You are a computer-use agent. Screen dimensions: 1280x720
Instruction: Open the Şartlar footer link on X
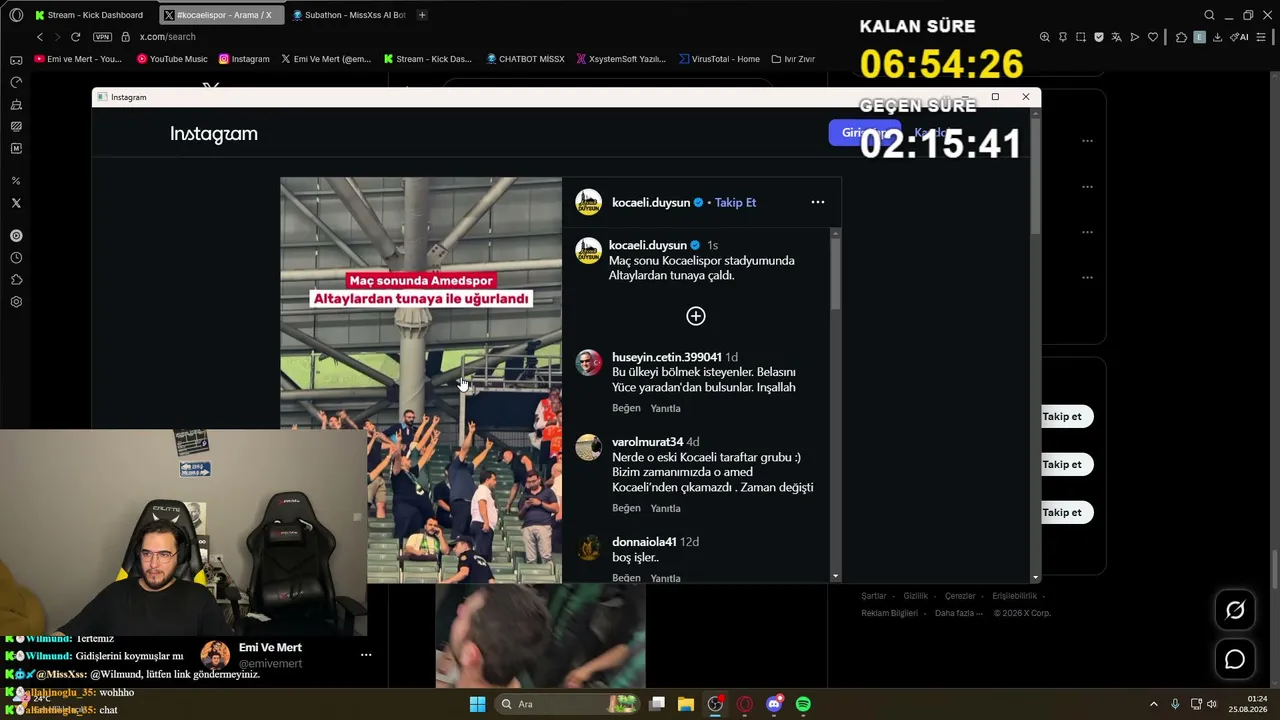(874, 596)
